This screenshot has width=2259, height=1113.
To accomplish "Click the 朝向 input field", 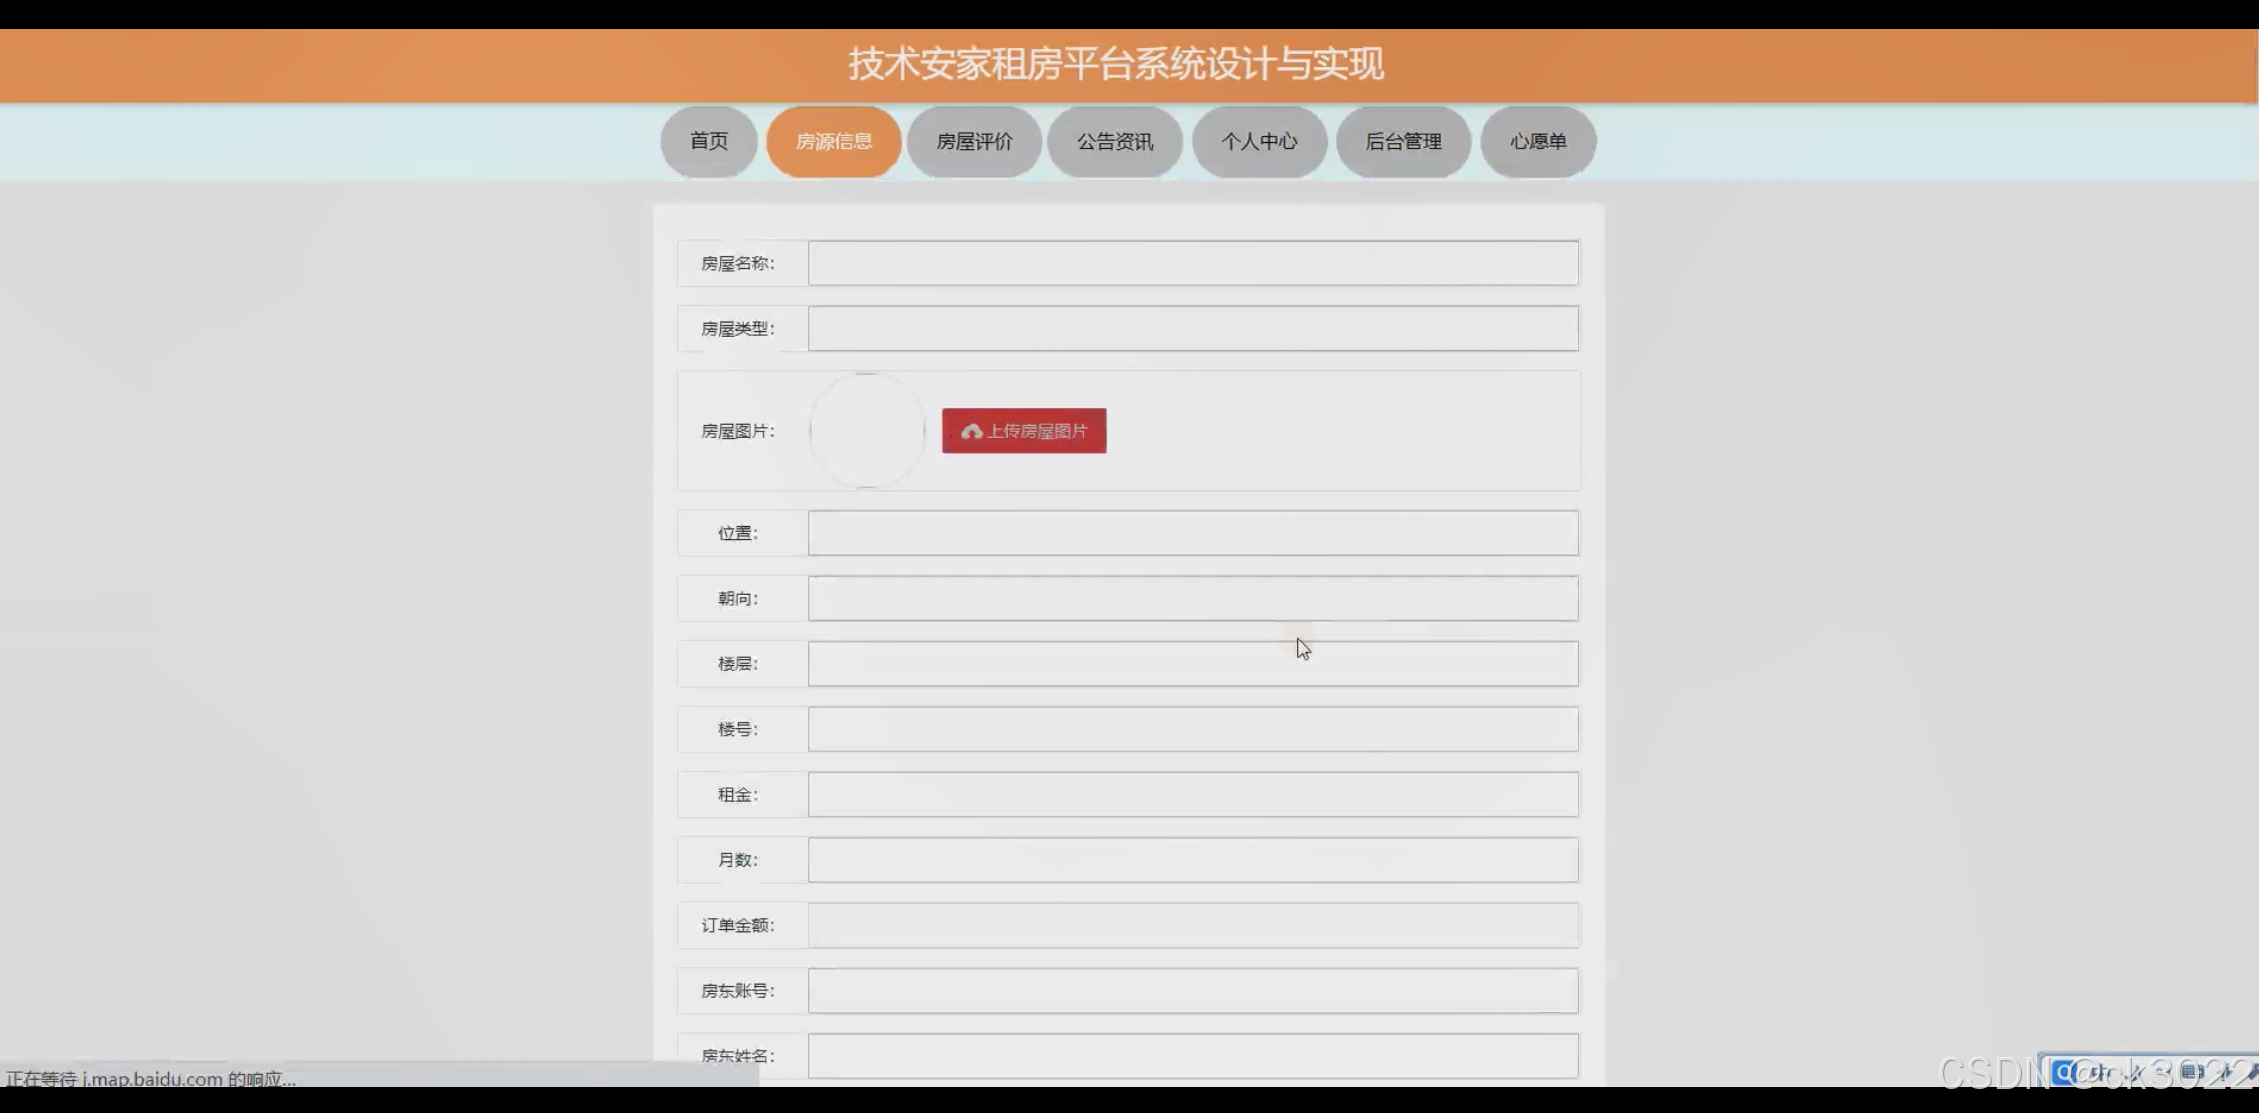I will pos(1192,598).
